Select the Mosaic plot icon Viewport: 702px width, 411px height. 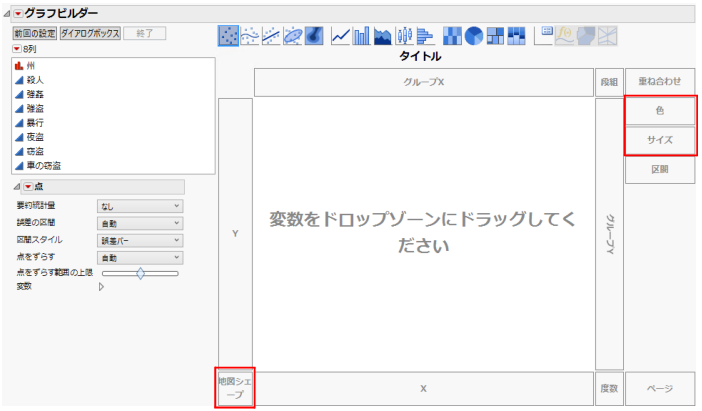516,36
